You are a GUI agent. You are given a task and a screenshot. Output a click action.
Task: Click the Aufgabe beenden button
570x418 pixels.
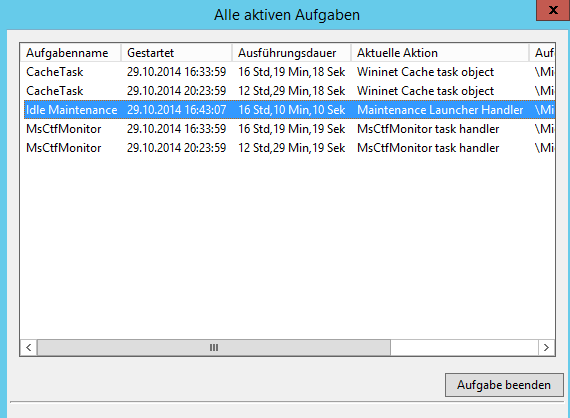point(504,385)
